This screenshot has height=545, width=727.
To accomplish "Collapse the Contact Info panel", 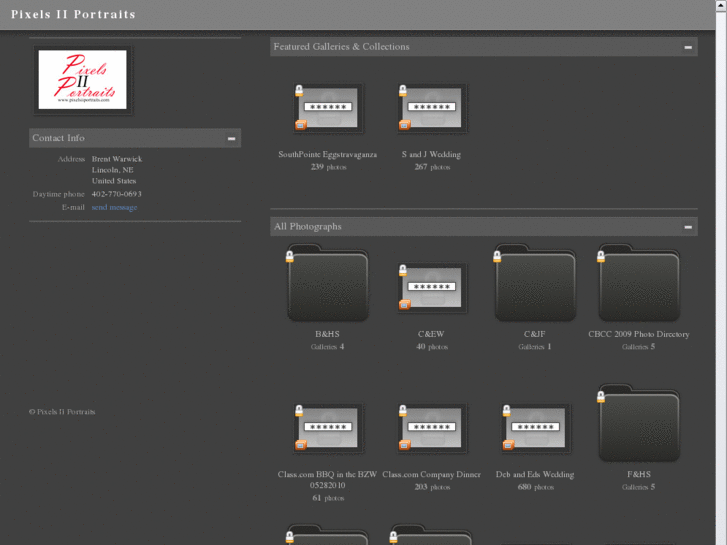I will coord(231,138).
